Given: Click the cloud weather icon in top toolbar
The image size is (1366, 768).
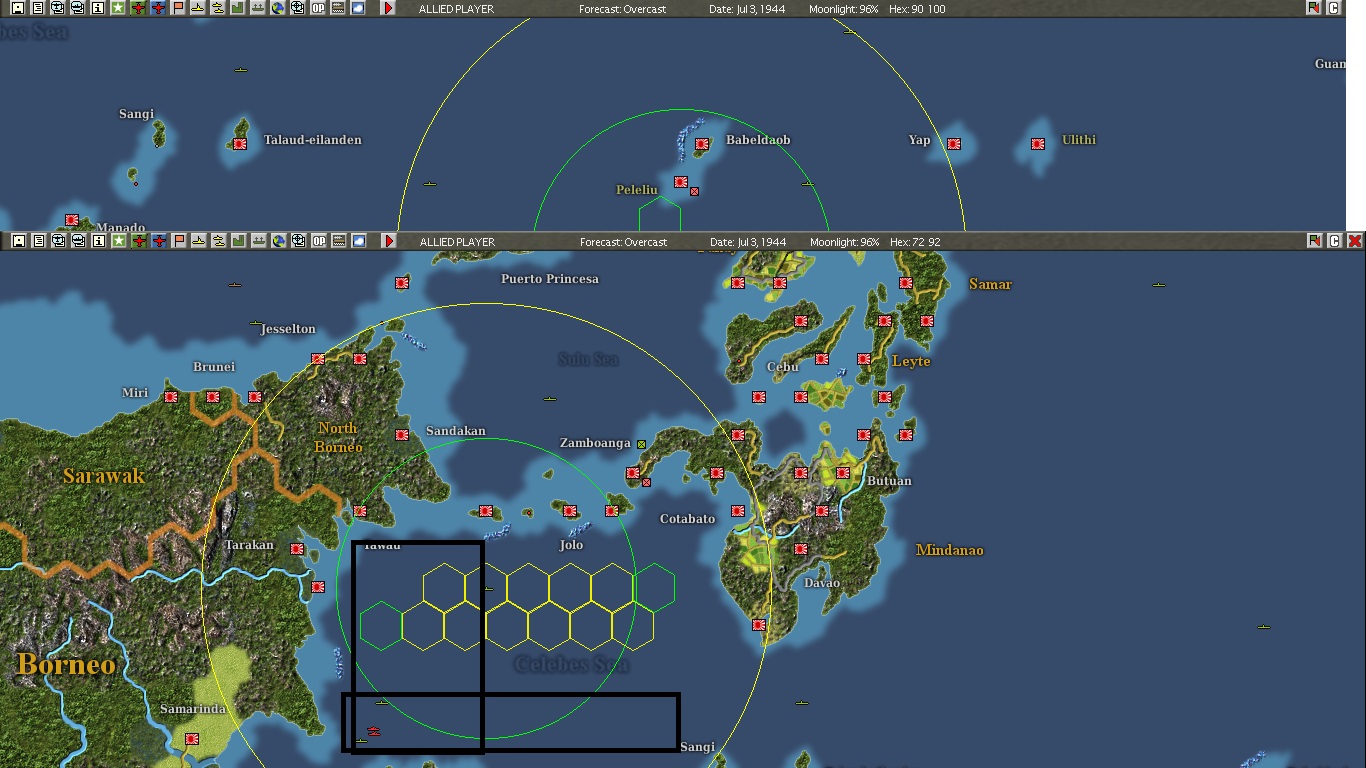Looking at the screenshot, I should [358, 8].
